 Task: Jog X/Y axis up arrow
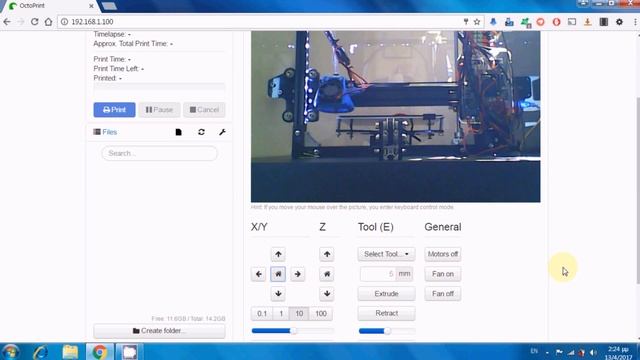click(x=278, y=254)
